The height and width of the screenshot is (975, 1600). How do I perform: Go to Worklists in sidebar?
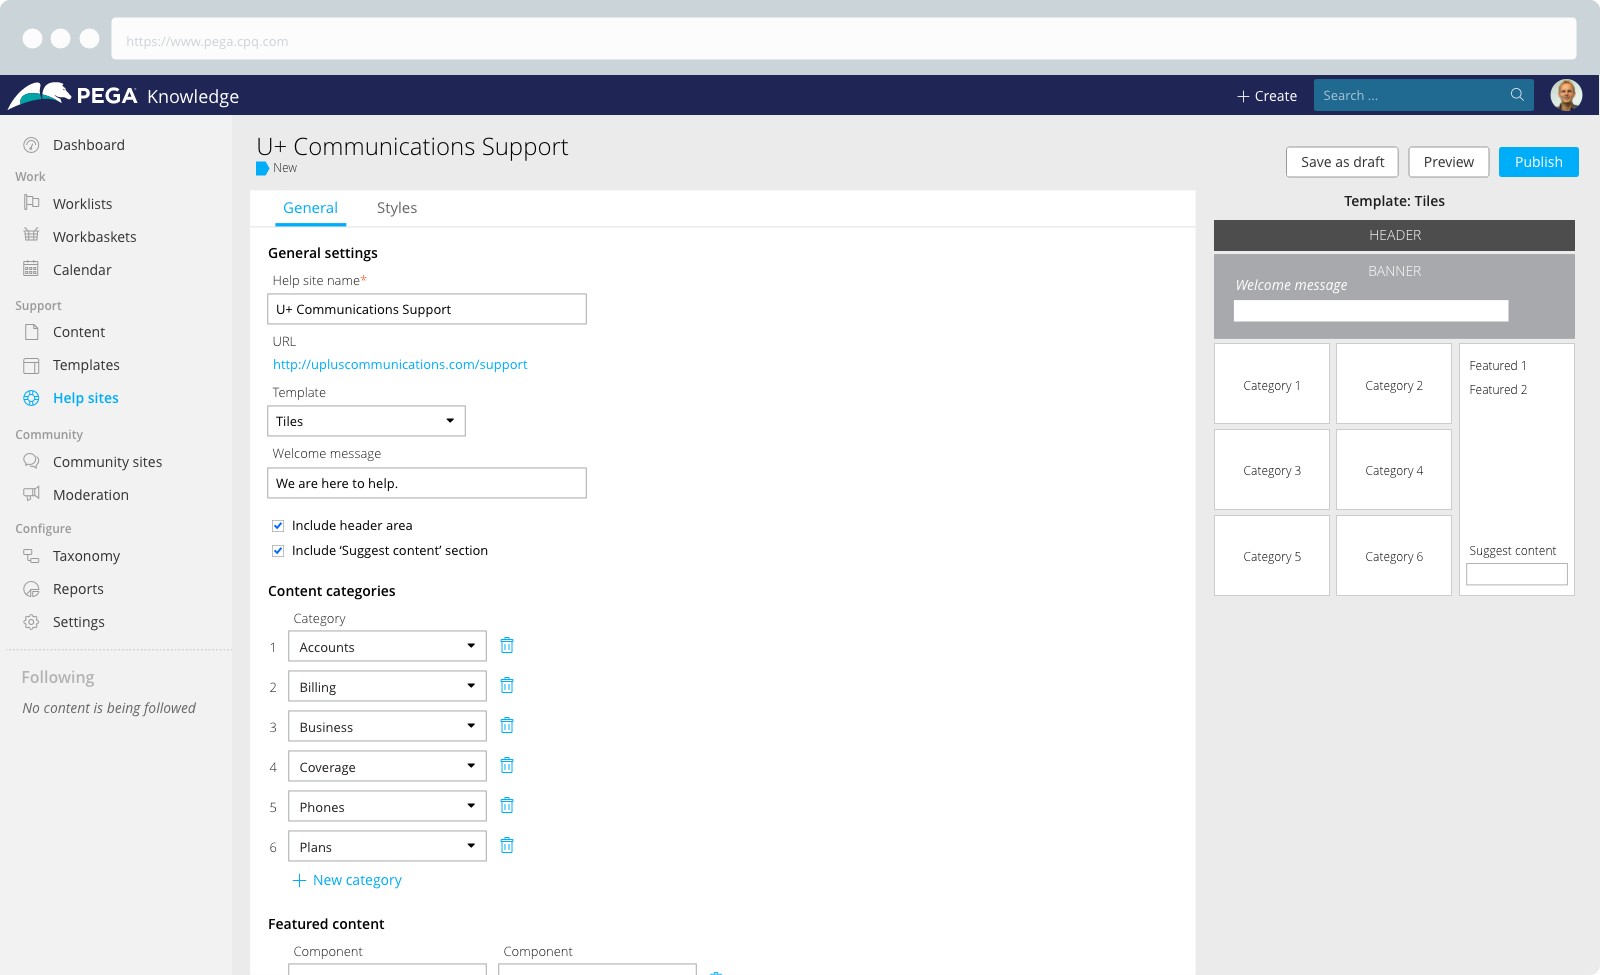[x=82, y=204]
